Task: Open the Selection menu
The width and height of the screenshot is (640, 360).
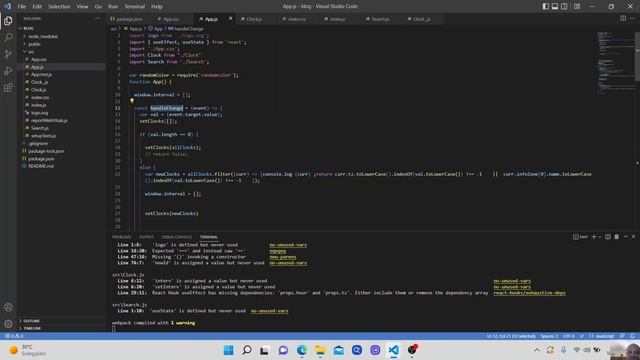Action: [59, 6]
